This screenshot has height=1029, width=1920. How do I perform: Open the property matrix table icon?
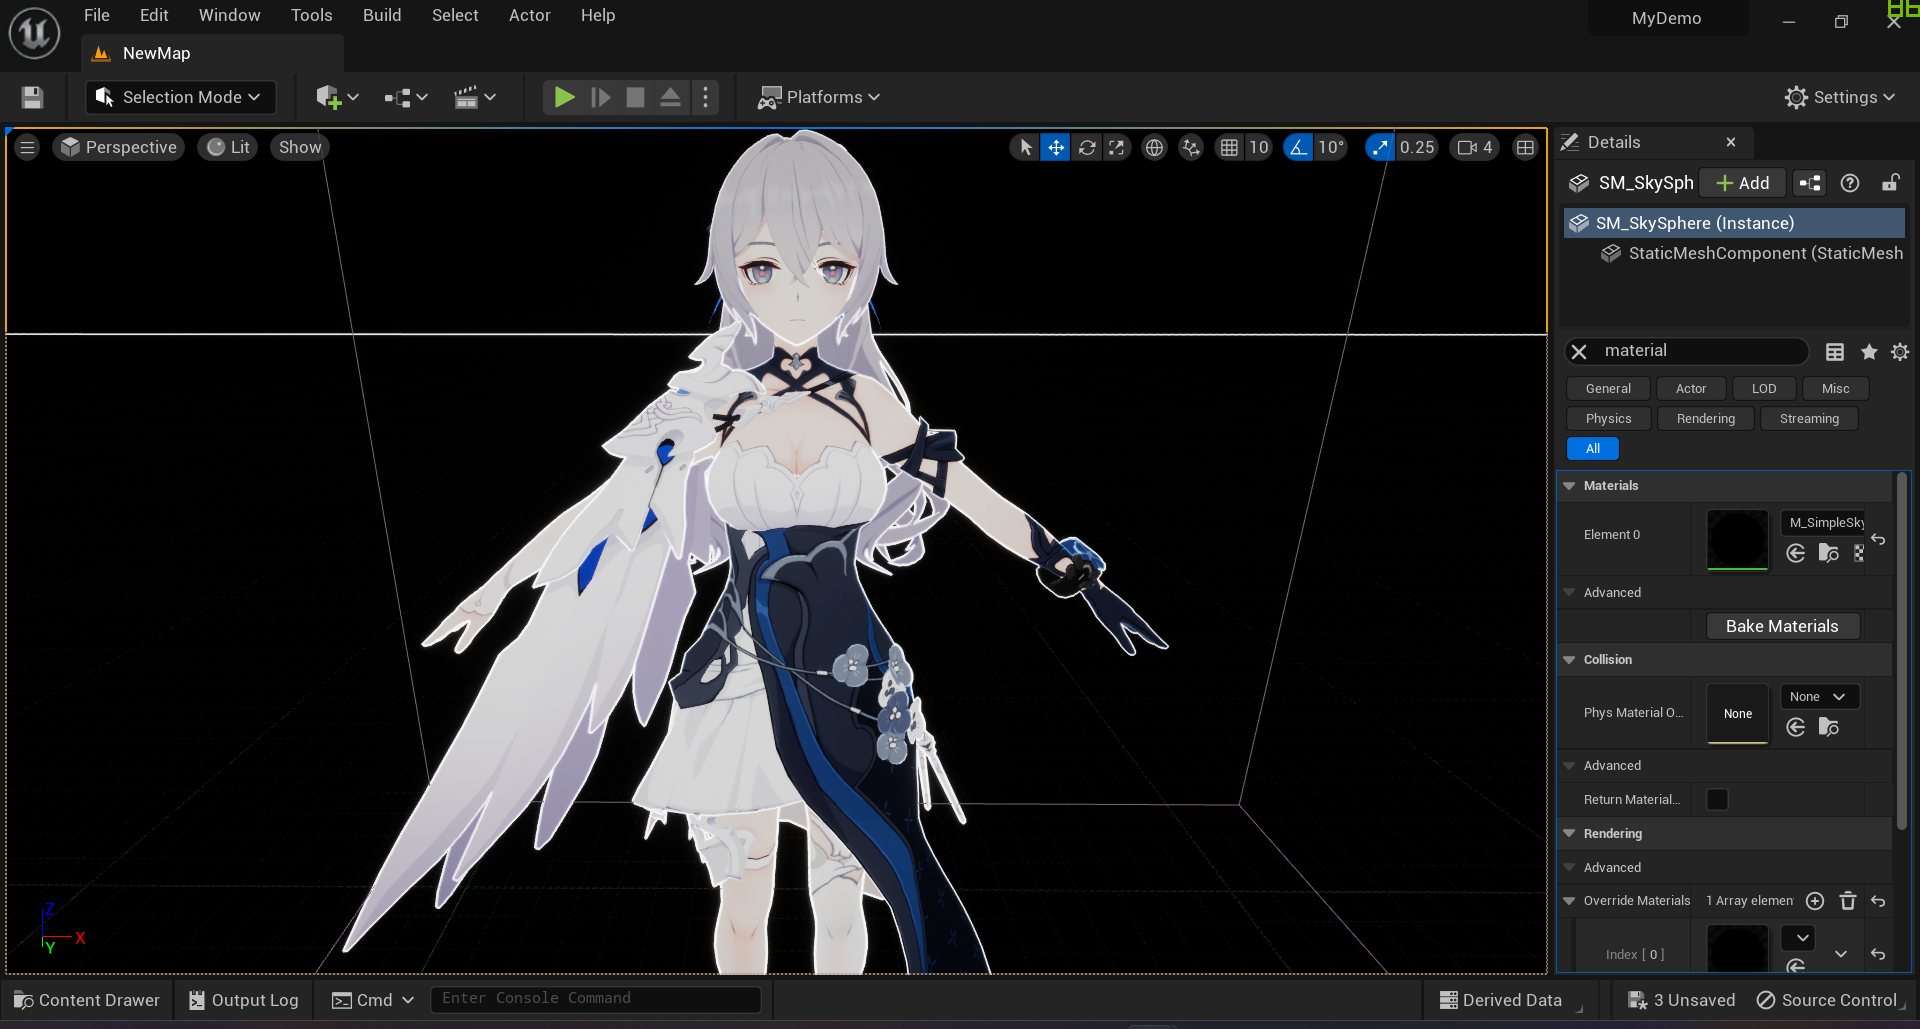(1835, 351)
